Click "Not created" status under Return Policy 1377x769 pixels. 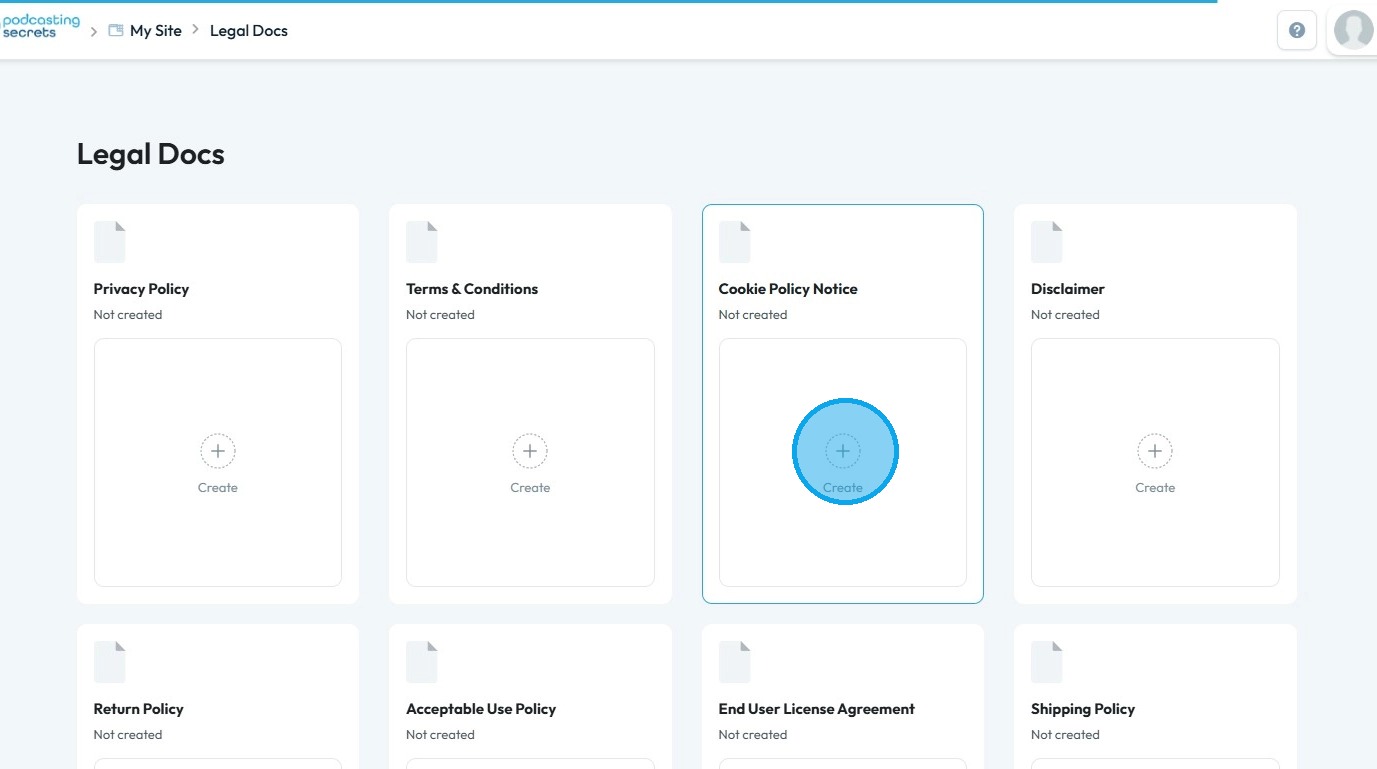128,735
